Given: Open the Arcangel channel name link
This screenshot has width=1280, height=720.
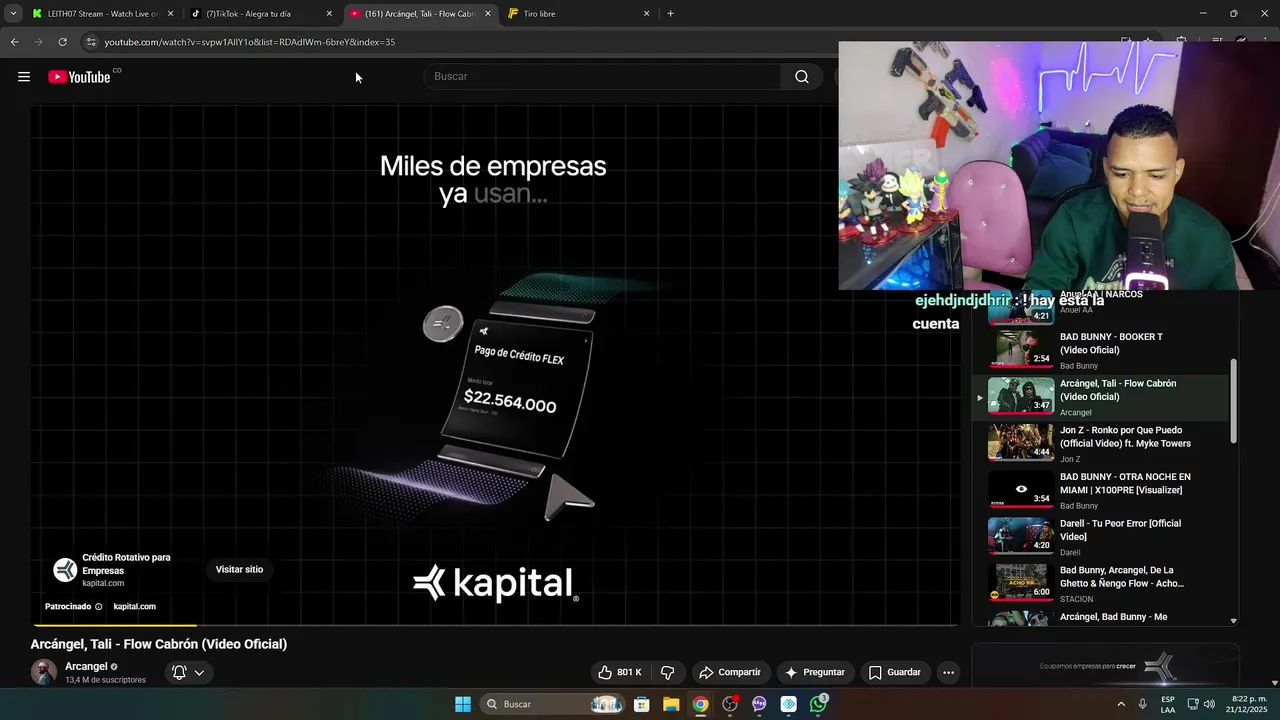Looking at the screenshot, I should pos(86,667).
